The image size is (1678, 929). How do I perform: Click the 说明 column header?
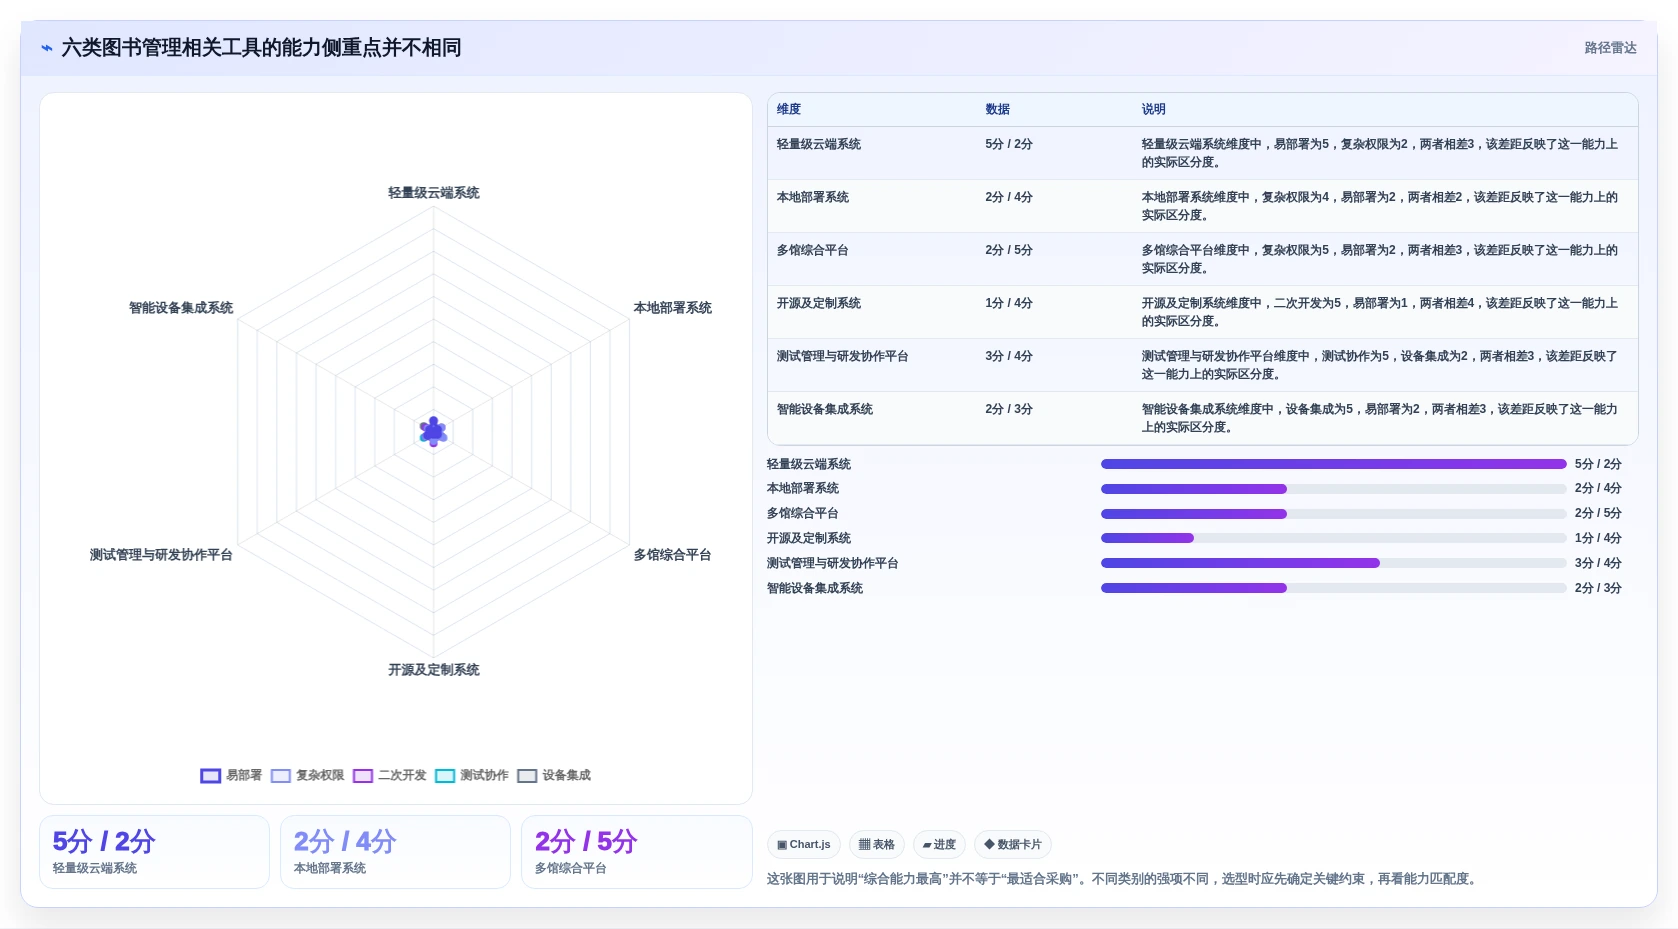(1153, 109)
